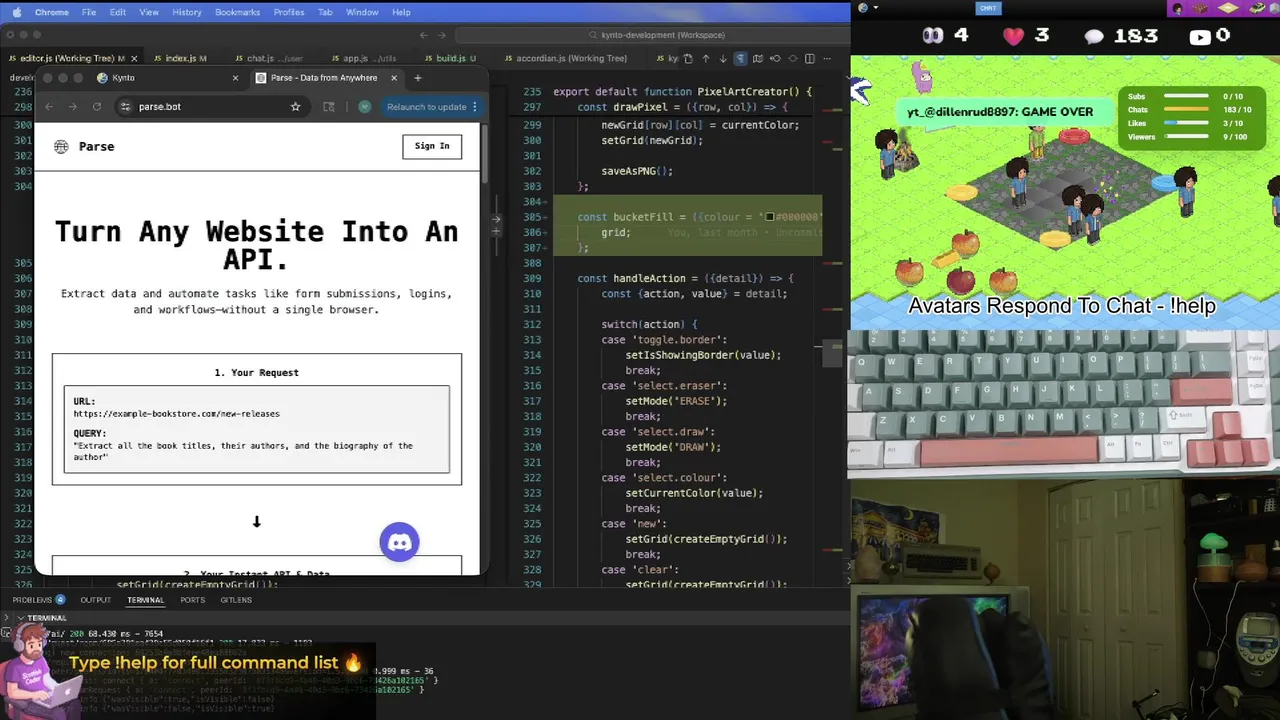
Task: Collapse the TERMINAL section chevron
Action: (x=19, y=618)
